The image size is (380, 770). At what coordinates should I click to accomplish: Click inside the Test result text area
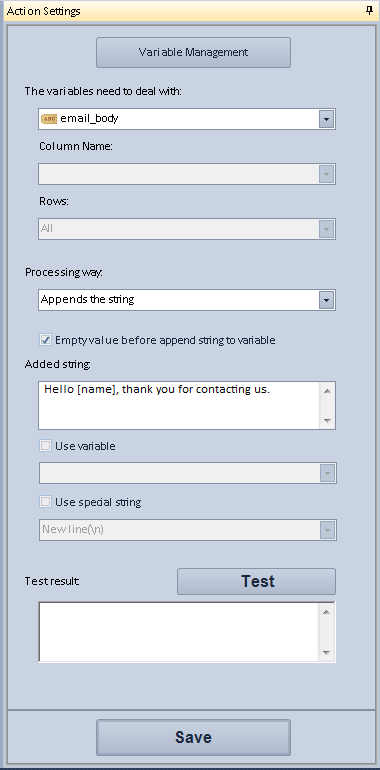pyautogui.click(x=179, y=632)
